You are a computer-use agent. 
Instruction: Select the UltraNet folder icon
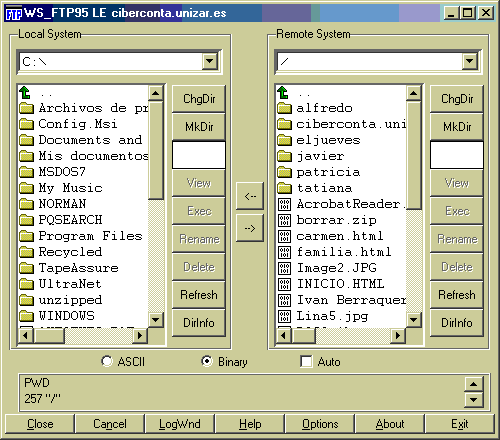pyautogui.click(x=26, y=284)
